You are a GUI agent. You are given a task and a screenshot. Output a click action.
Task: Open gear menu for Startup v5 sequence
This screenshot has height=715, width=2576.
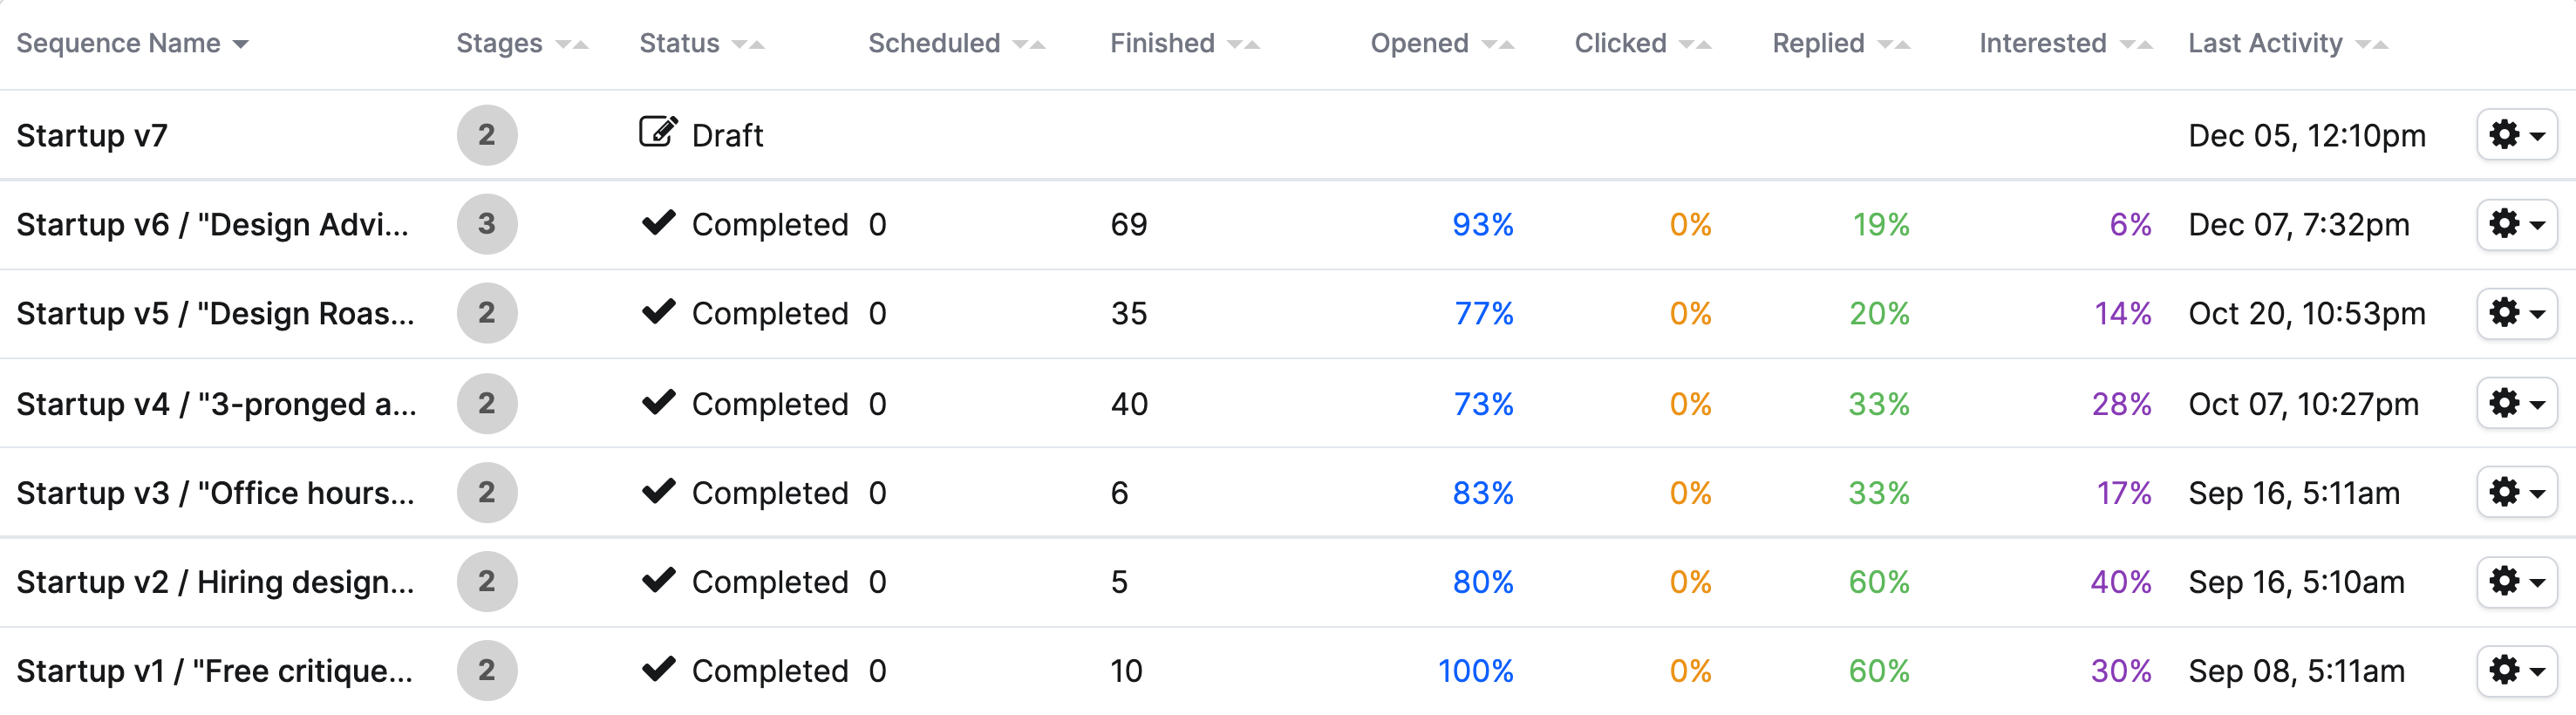click(x=2516, y=313)
